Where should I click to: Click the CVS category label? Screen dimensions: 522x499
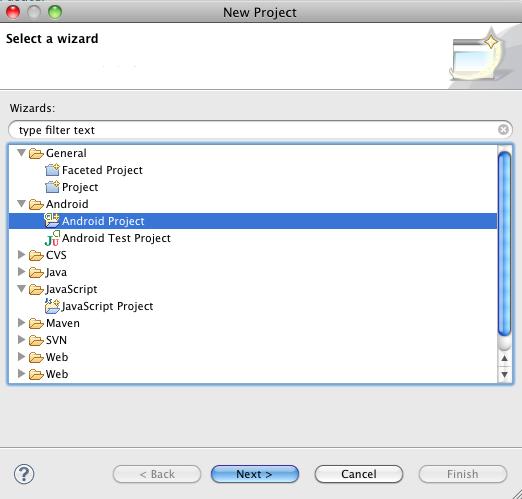56,255
